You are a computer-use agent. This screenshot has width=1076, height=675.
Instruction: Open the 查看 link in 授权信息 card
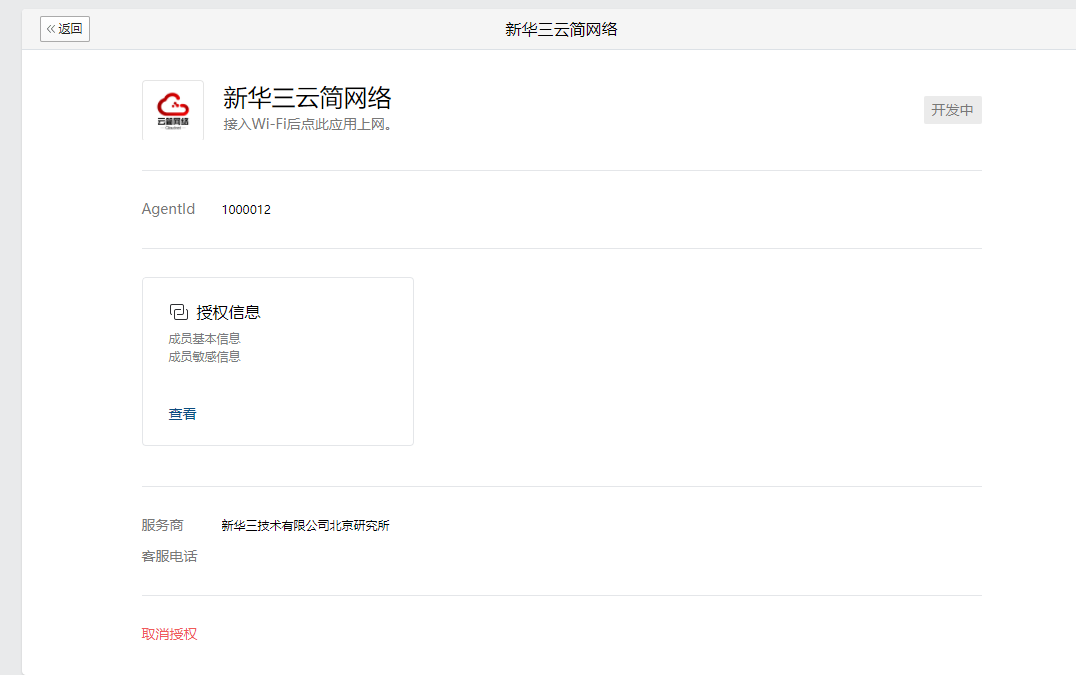[x=183, y=414]
